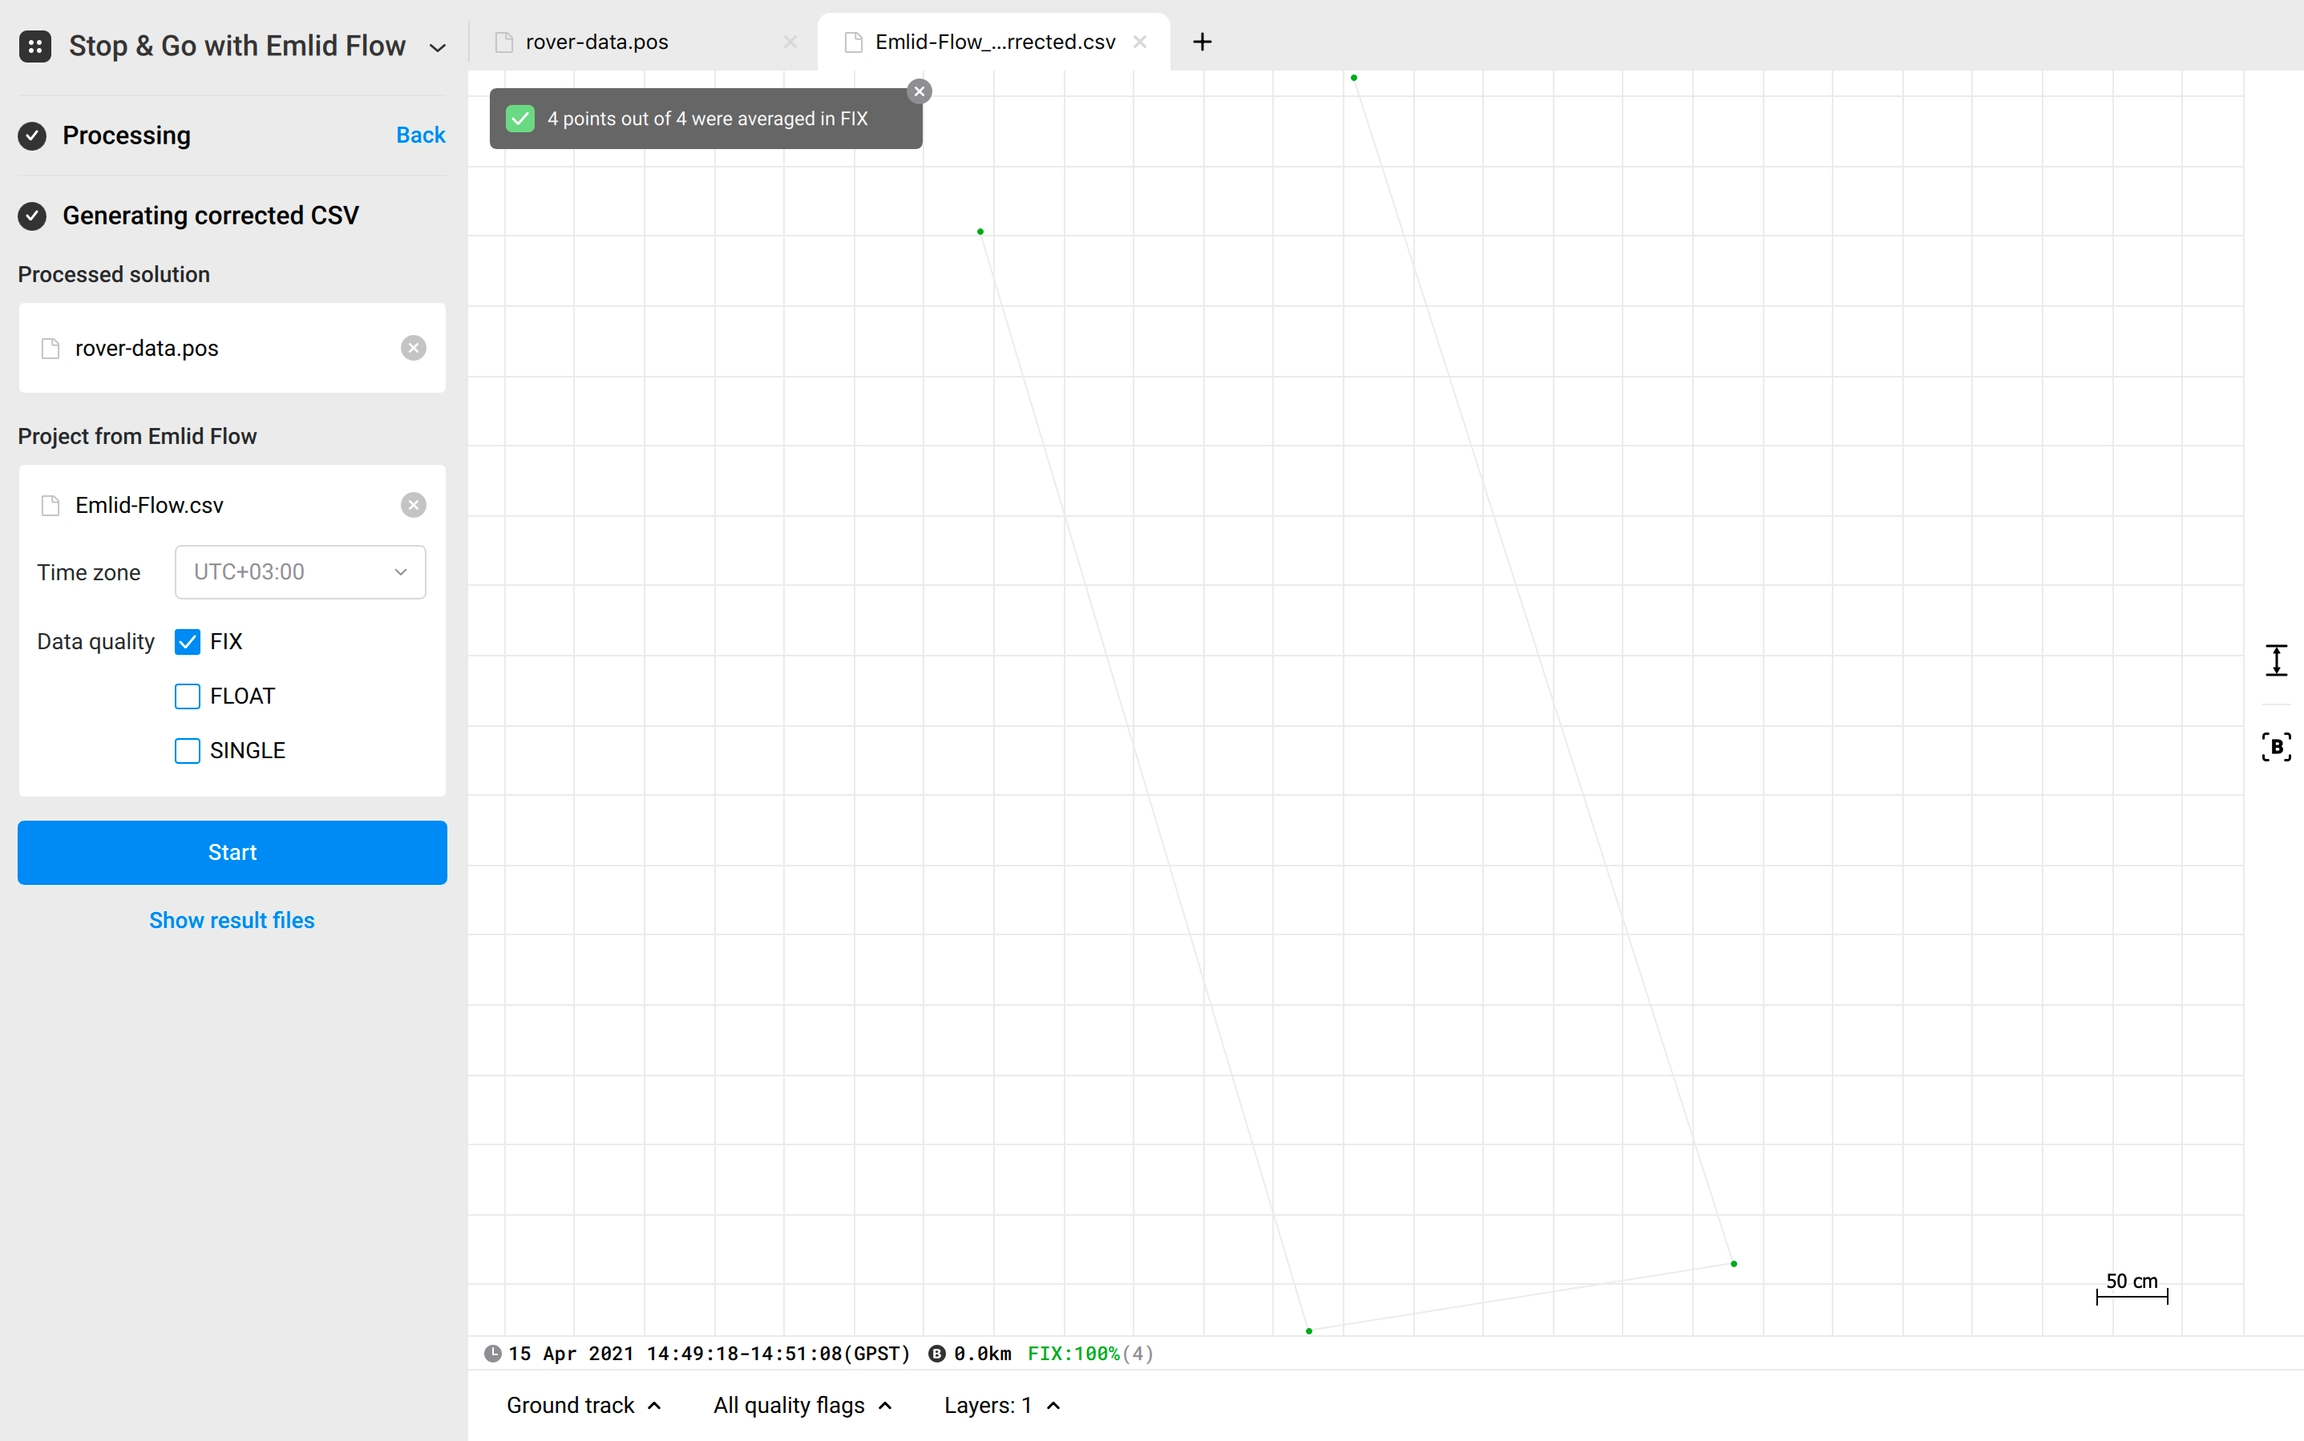Image resolution: width=2304 pixels, height=1441 pixels.
Task: Switch to the rover-data.pos tab
Action: tap(595, 41)
